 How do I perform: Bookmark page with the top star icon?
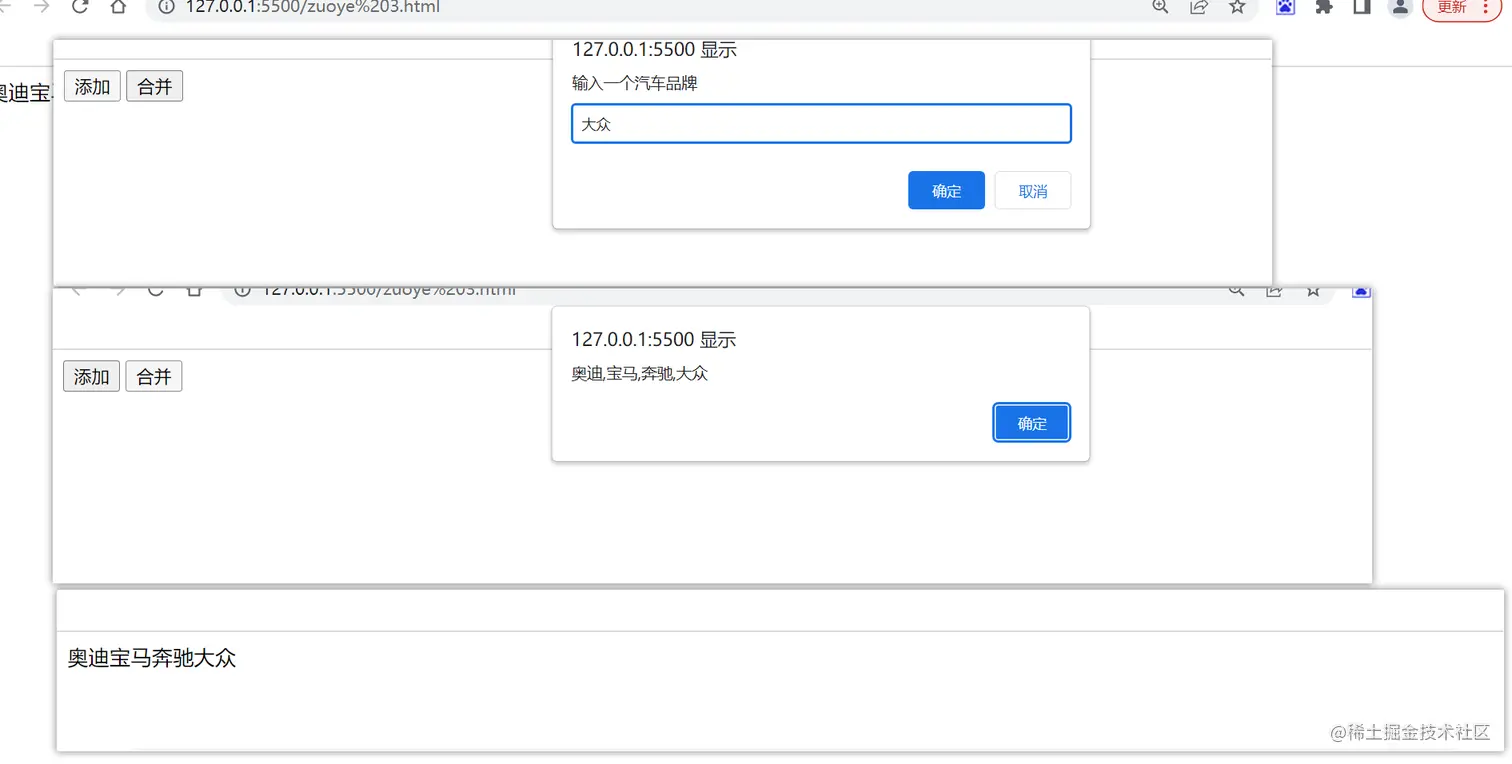coord(1237,7)
